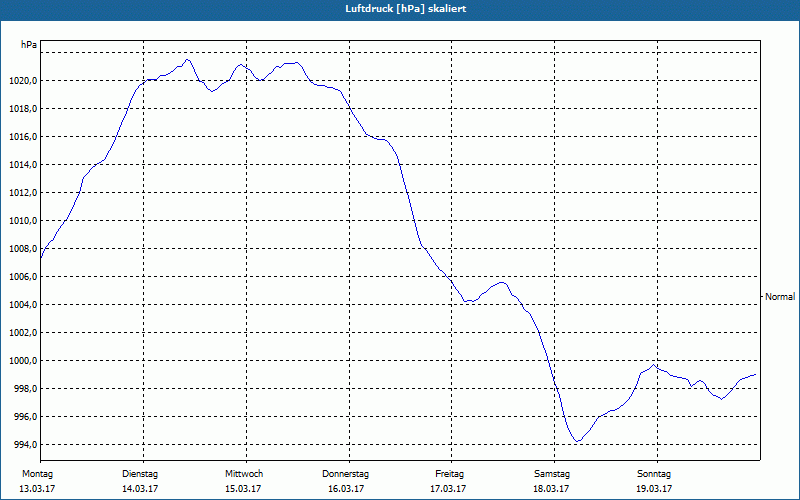This screenshot has width=800, height=500.
Task: Select the 1000,0 y-axis value
Action: tap(21, 361)
